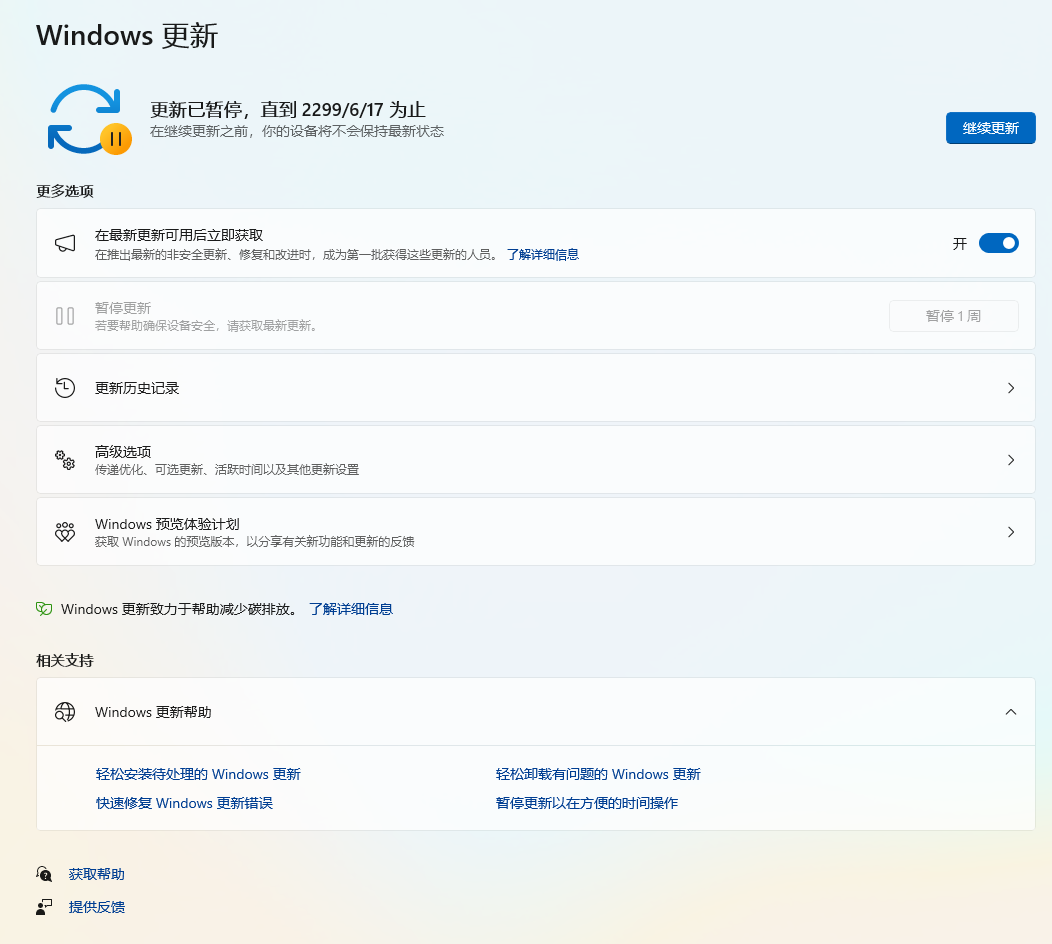Click the megaphone icon for latest updates
1052x944 pixels.
[65, 244]
